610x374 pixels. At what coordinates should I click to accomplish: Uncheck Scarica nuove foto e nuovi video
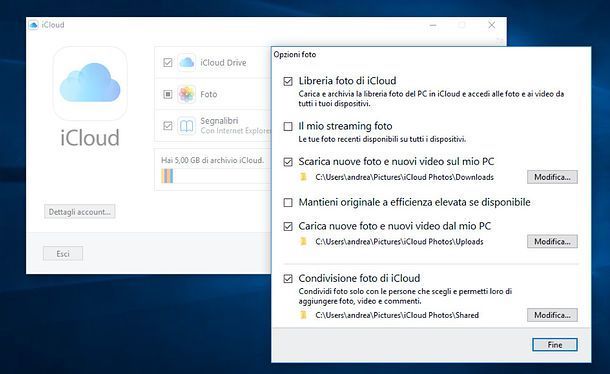pyautogui.click(x=288, y=162)
